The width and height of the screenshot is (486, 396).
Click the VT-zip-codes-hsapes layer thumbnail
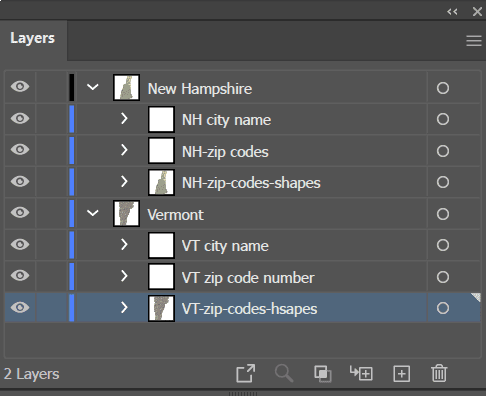161,308
